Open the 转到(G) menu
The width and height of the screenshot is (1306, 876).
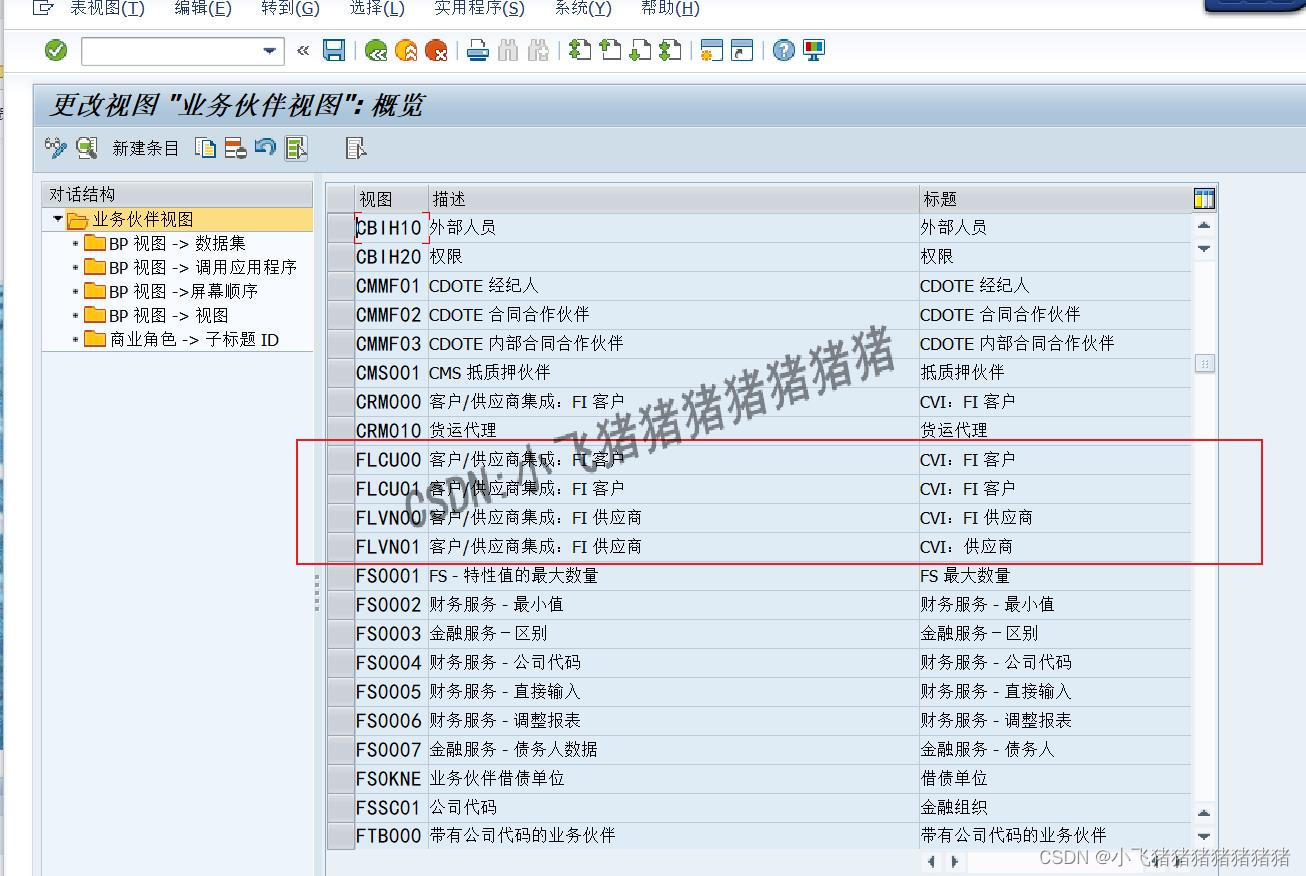tap(290, 8)
